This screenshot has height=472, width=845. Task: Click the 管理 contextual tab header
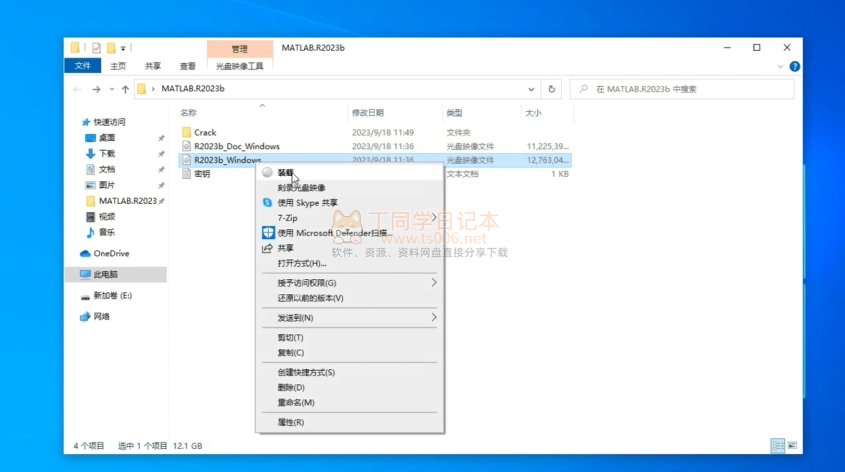[240, 49]
